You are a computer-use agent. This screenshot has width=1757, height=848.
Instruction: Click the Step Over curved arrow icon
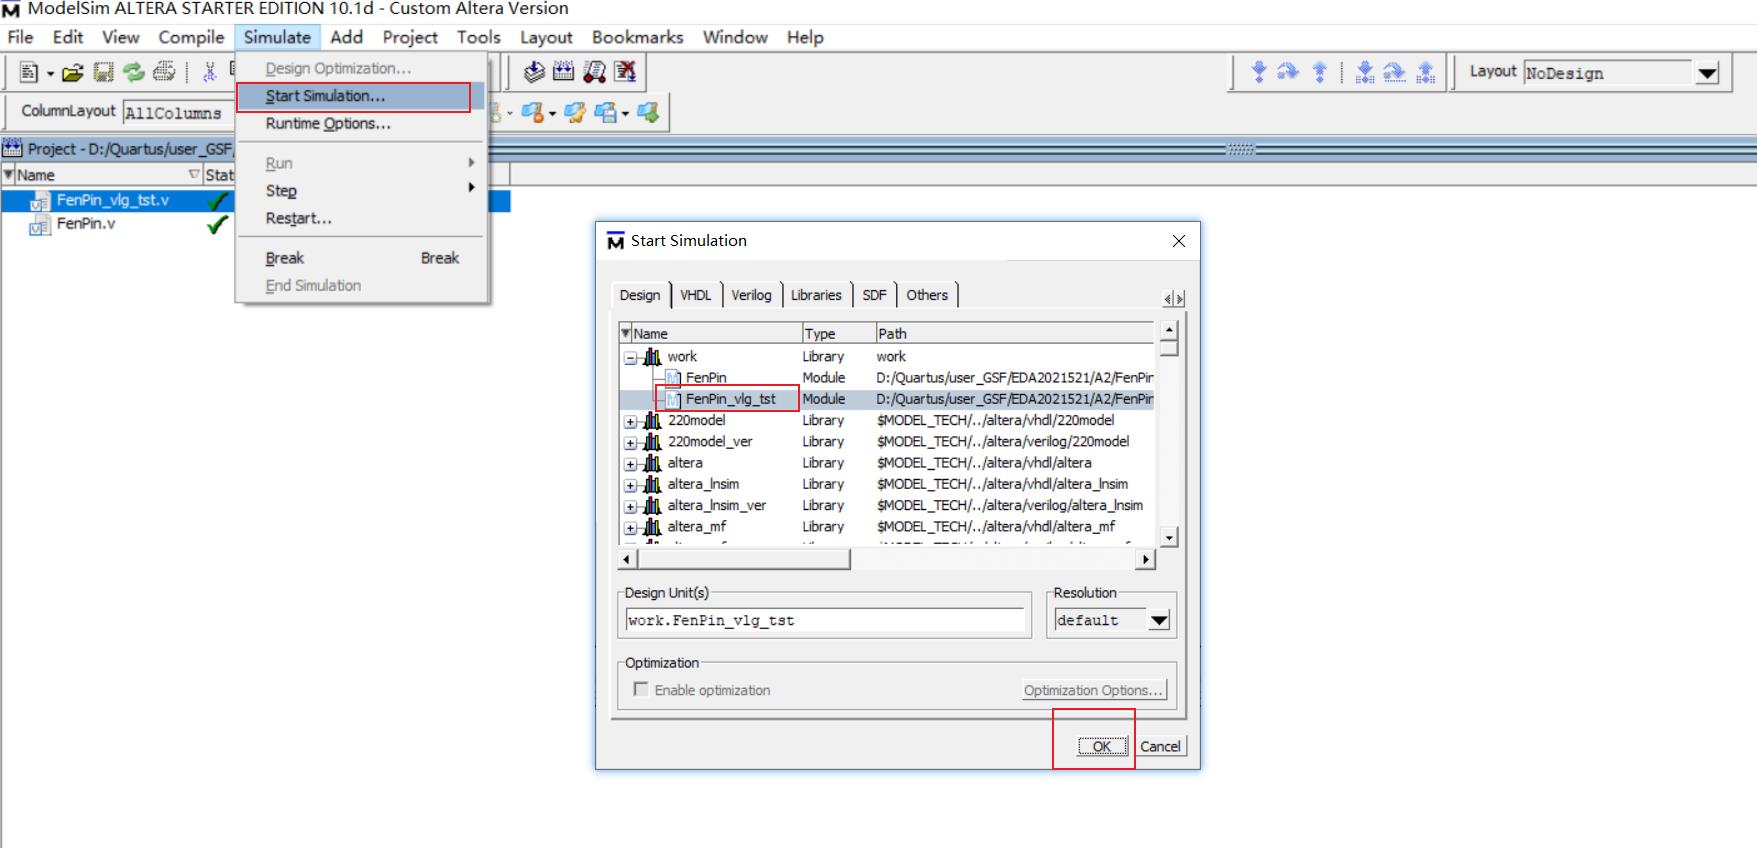tap(1289, 72)
